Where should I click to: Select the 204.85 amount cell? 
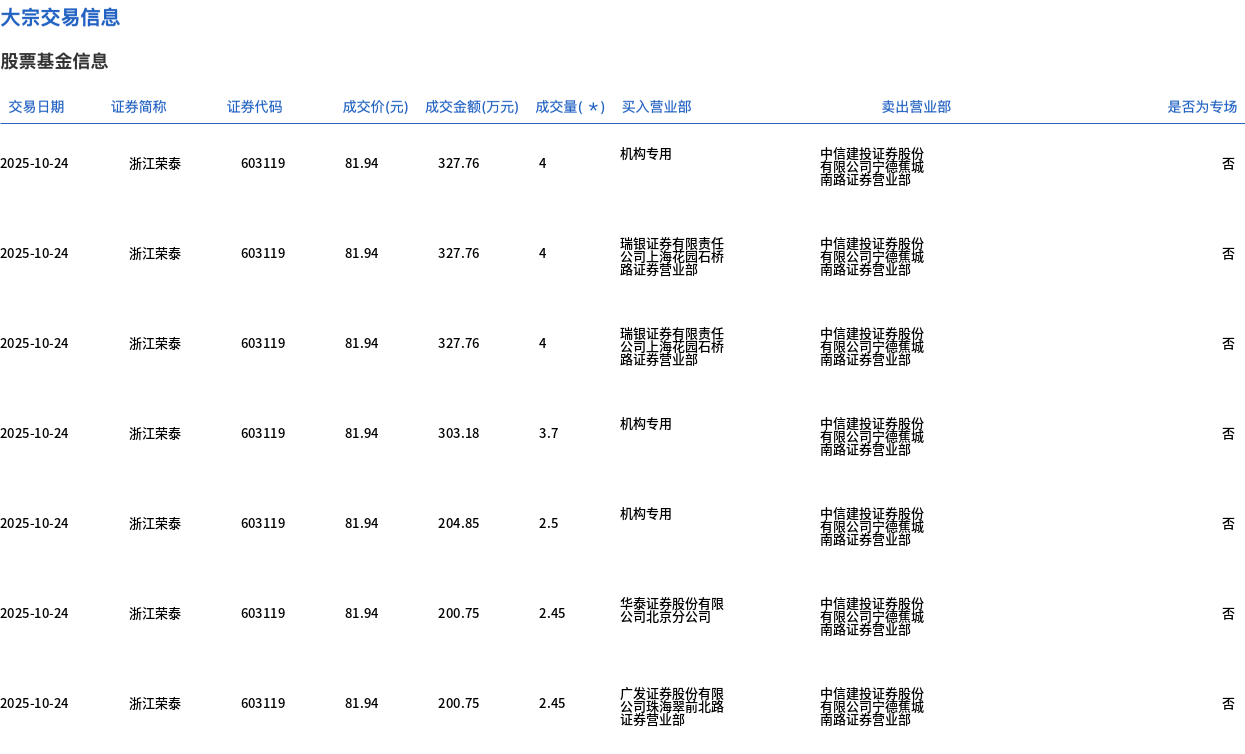(459, 524)
